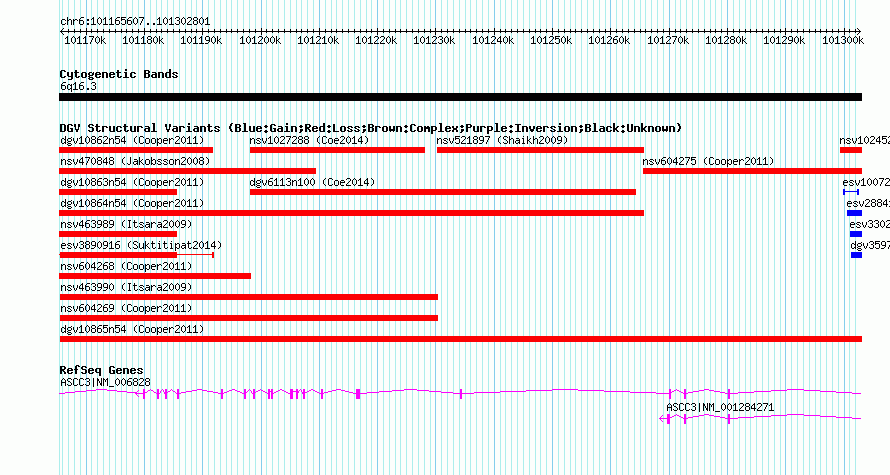Viewport: 890px width, 475px height.
Task: Open variant nsv470848 (Jakobsson2008)
Action: [135, 161]
